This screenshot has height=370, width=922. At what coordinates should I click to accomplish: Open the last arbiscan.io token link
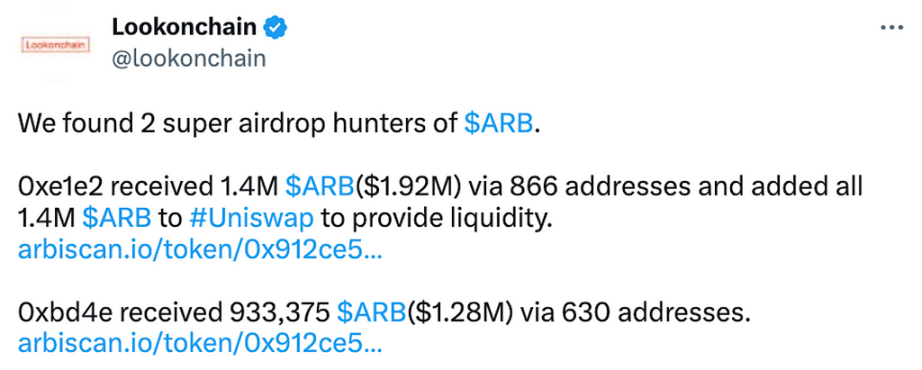[200, 344]
